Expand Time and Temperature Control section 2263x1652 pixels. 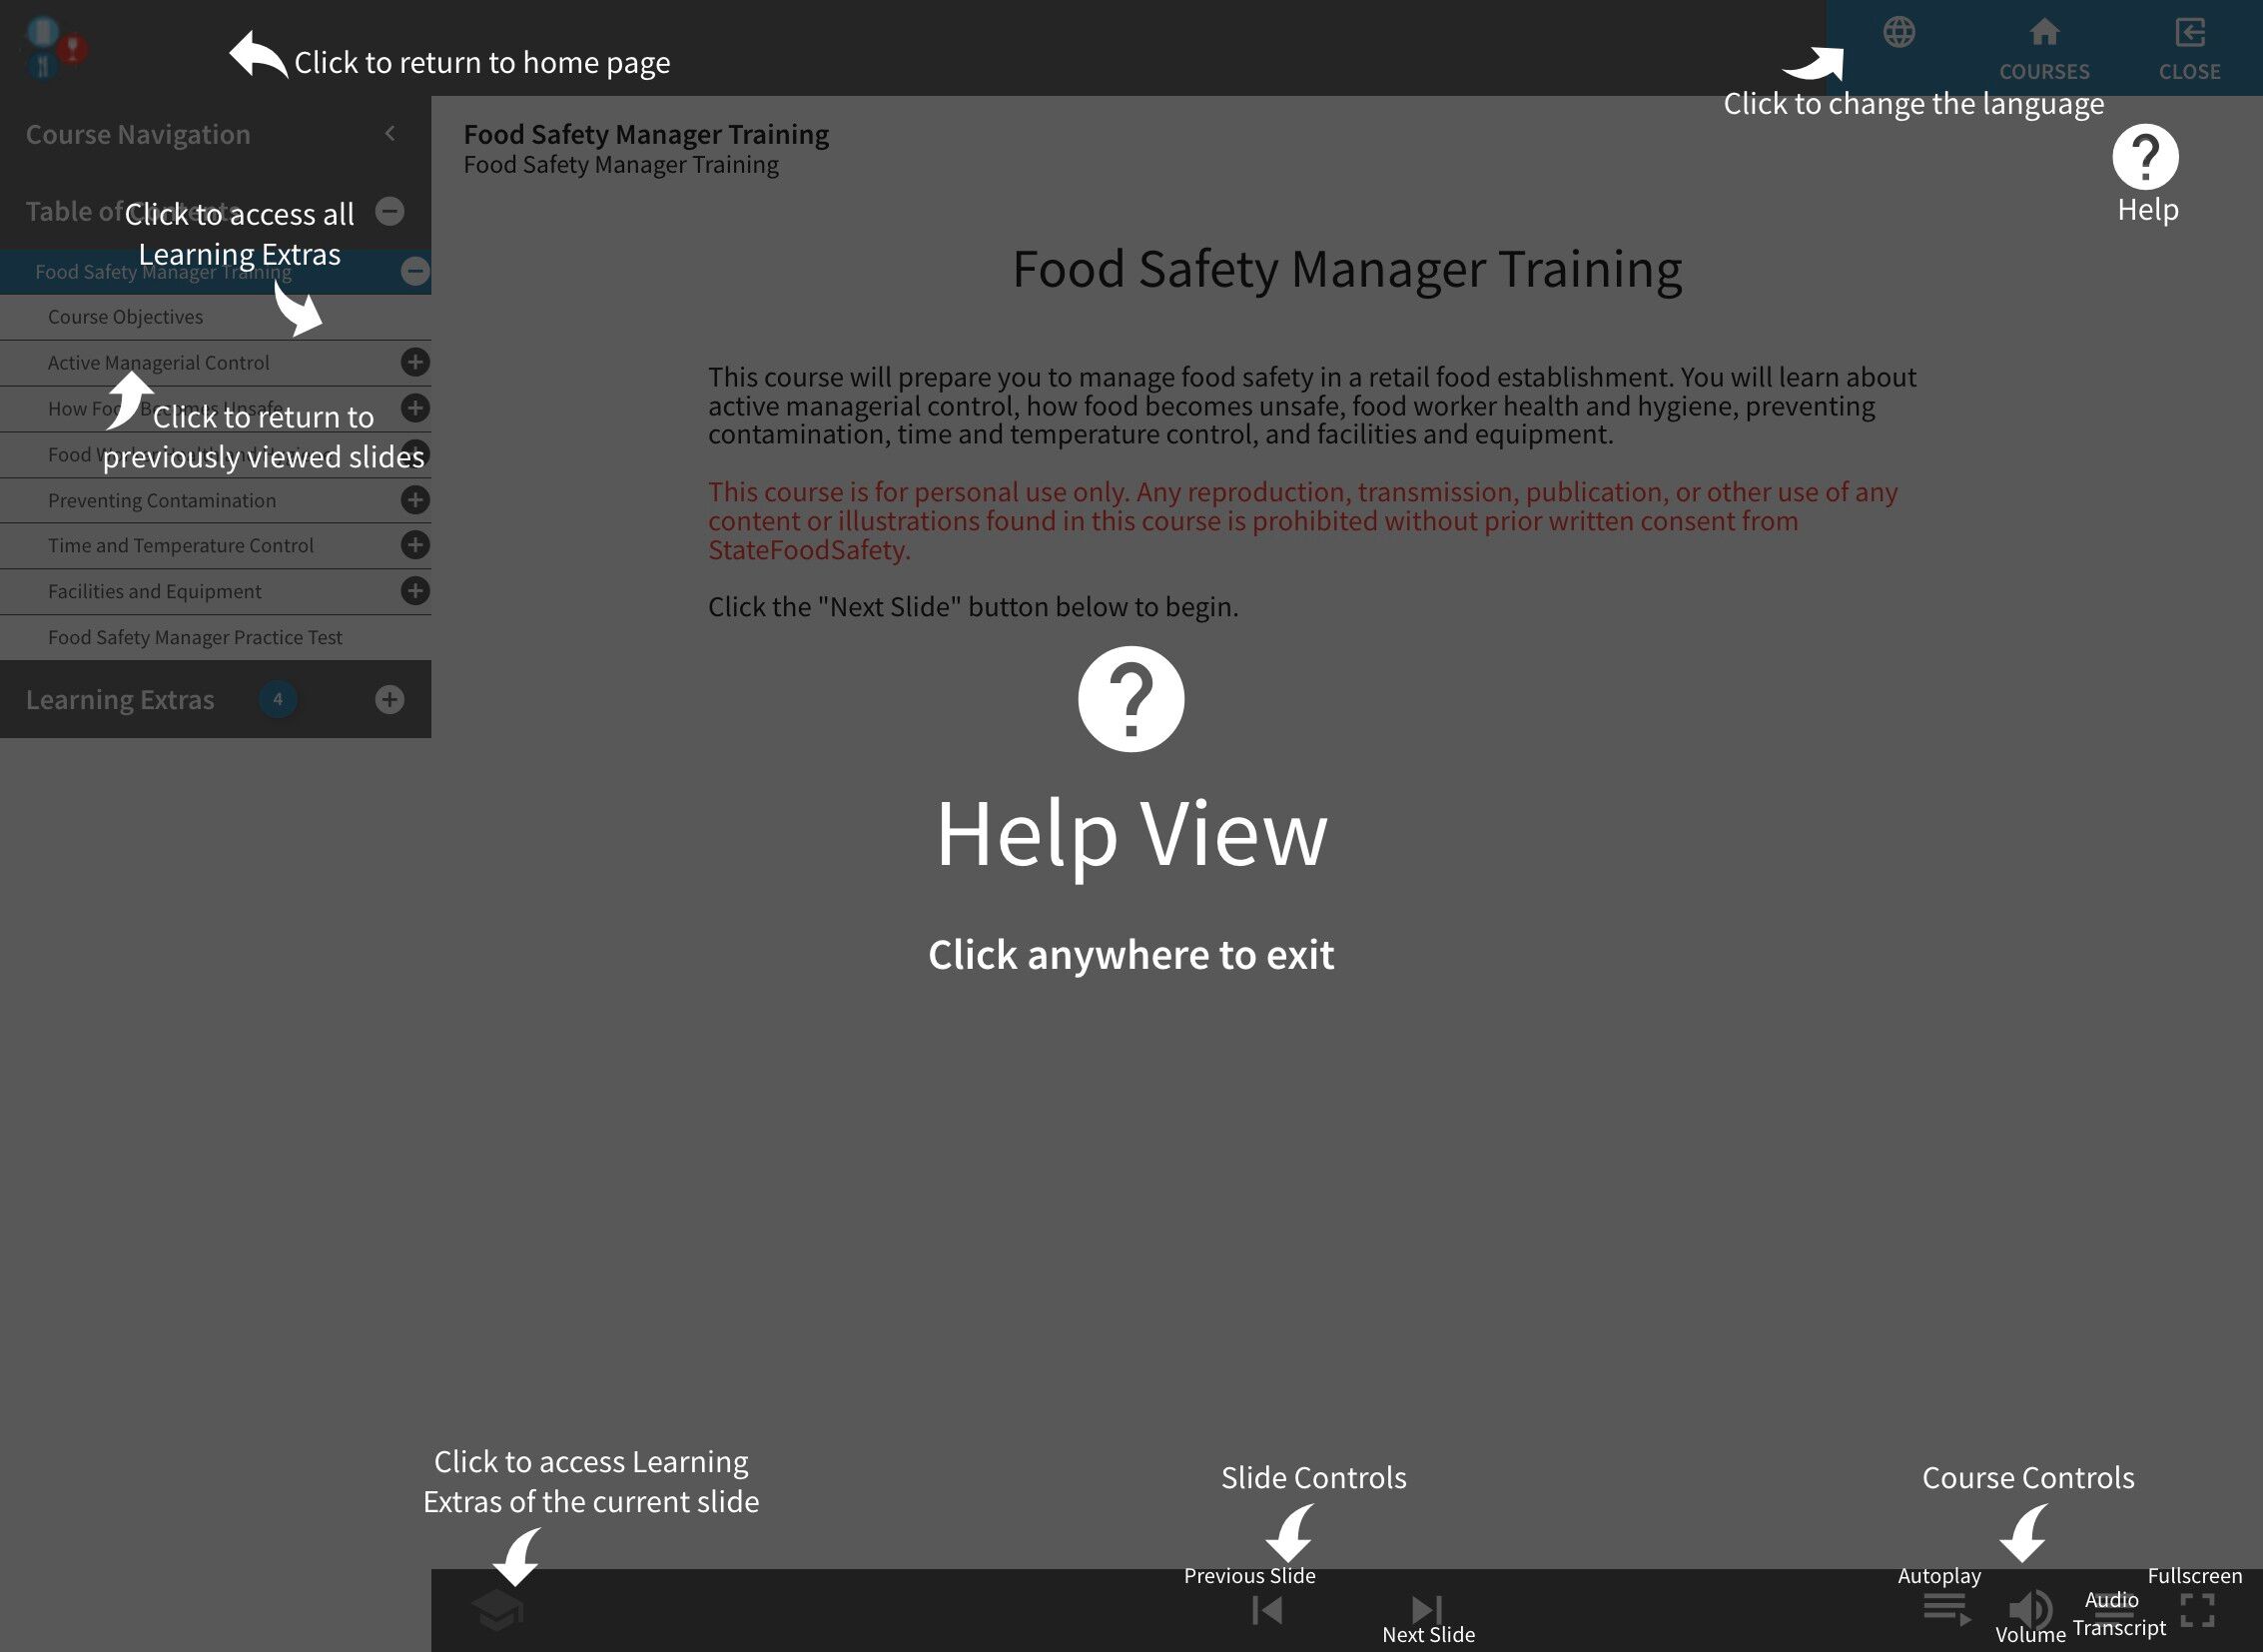(x=415, y=545)
